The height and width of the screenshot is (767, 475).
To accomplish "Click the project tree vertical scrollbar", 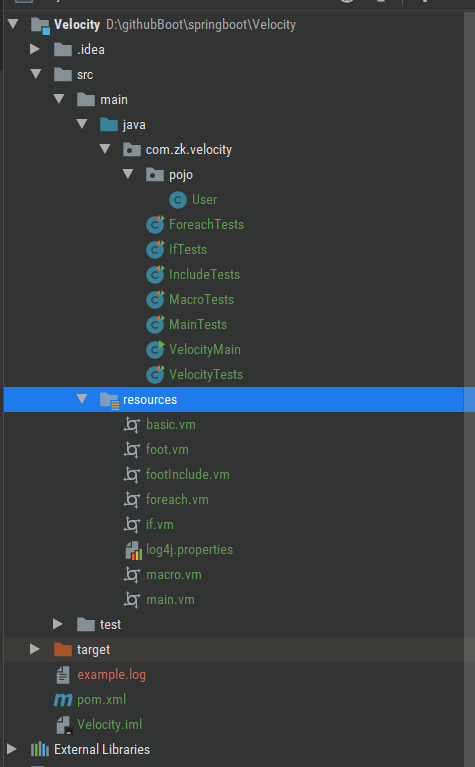I will click(469, 386).
